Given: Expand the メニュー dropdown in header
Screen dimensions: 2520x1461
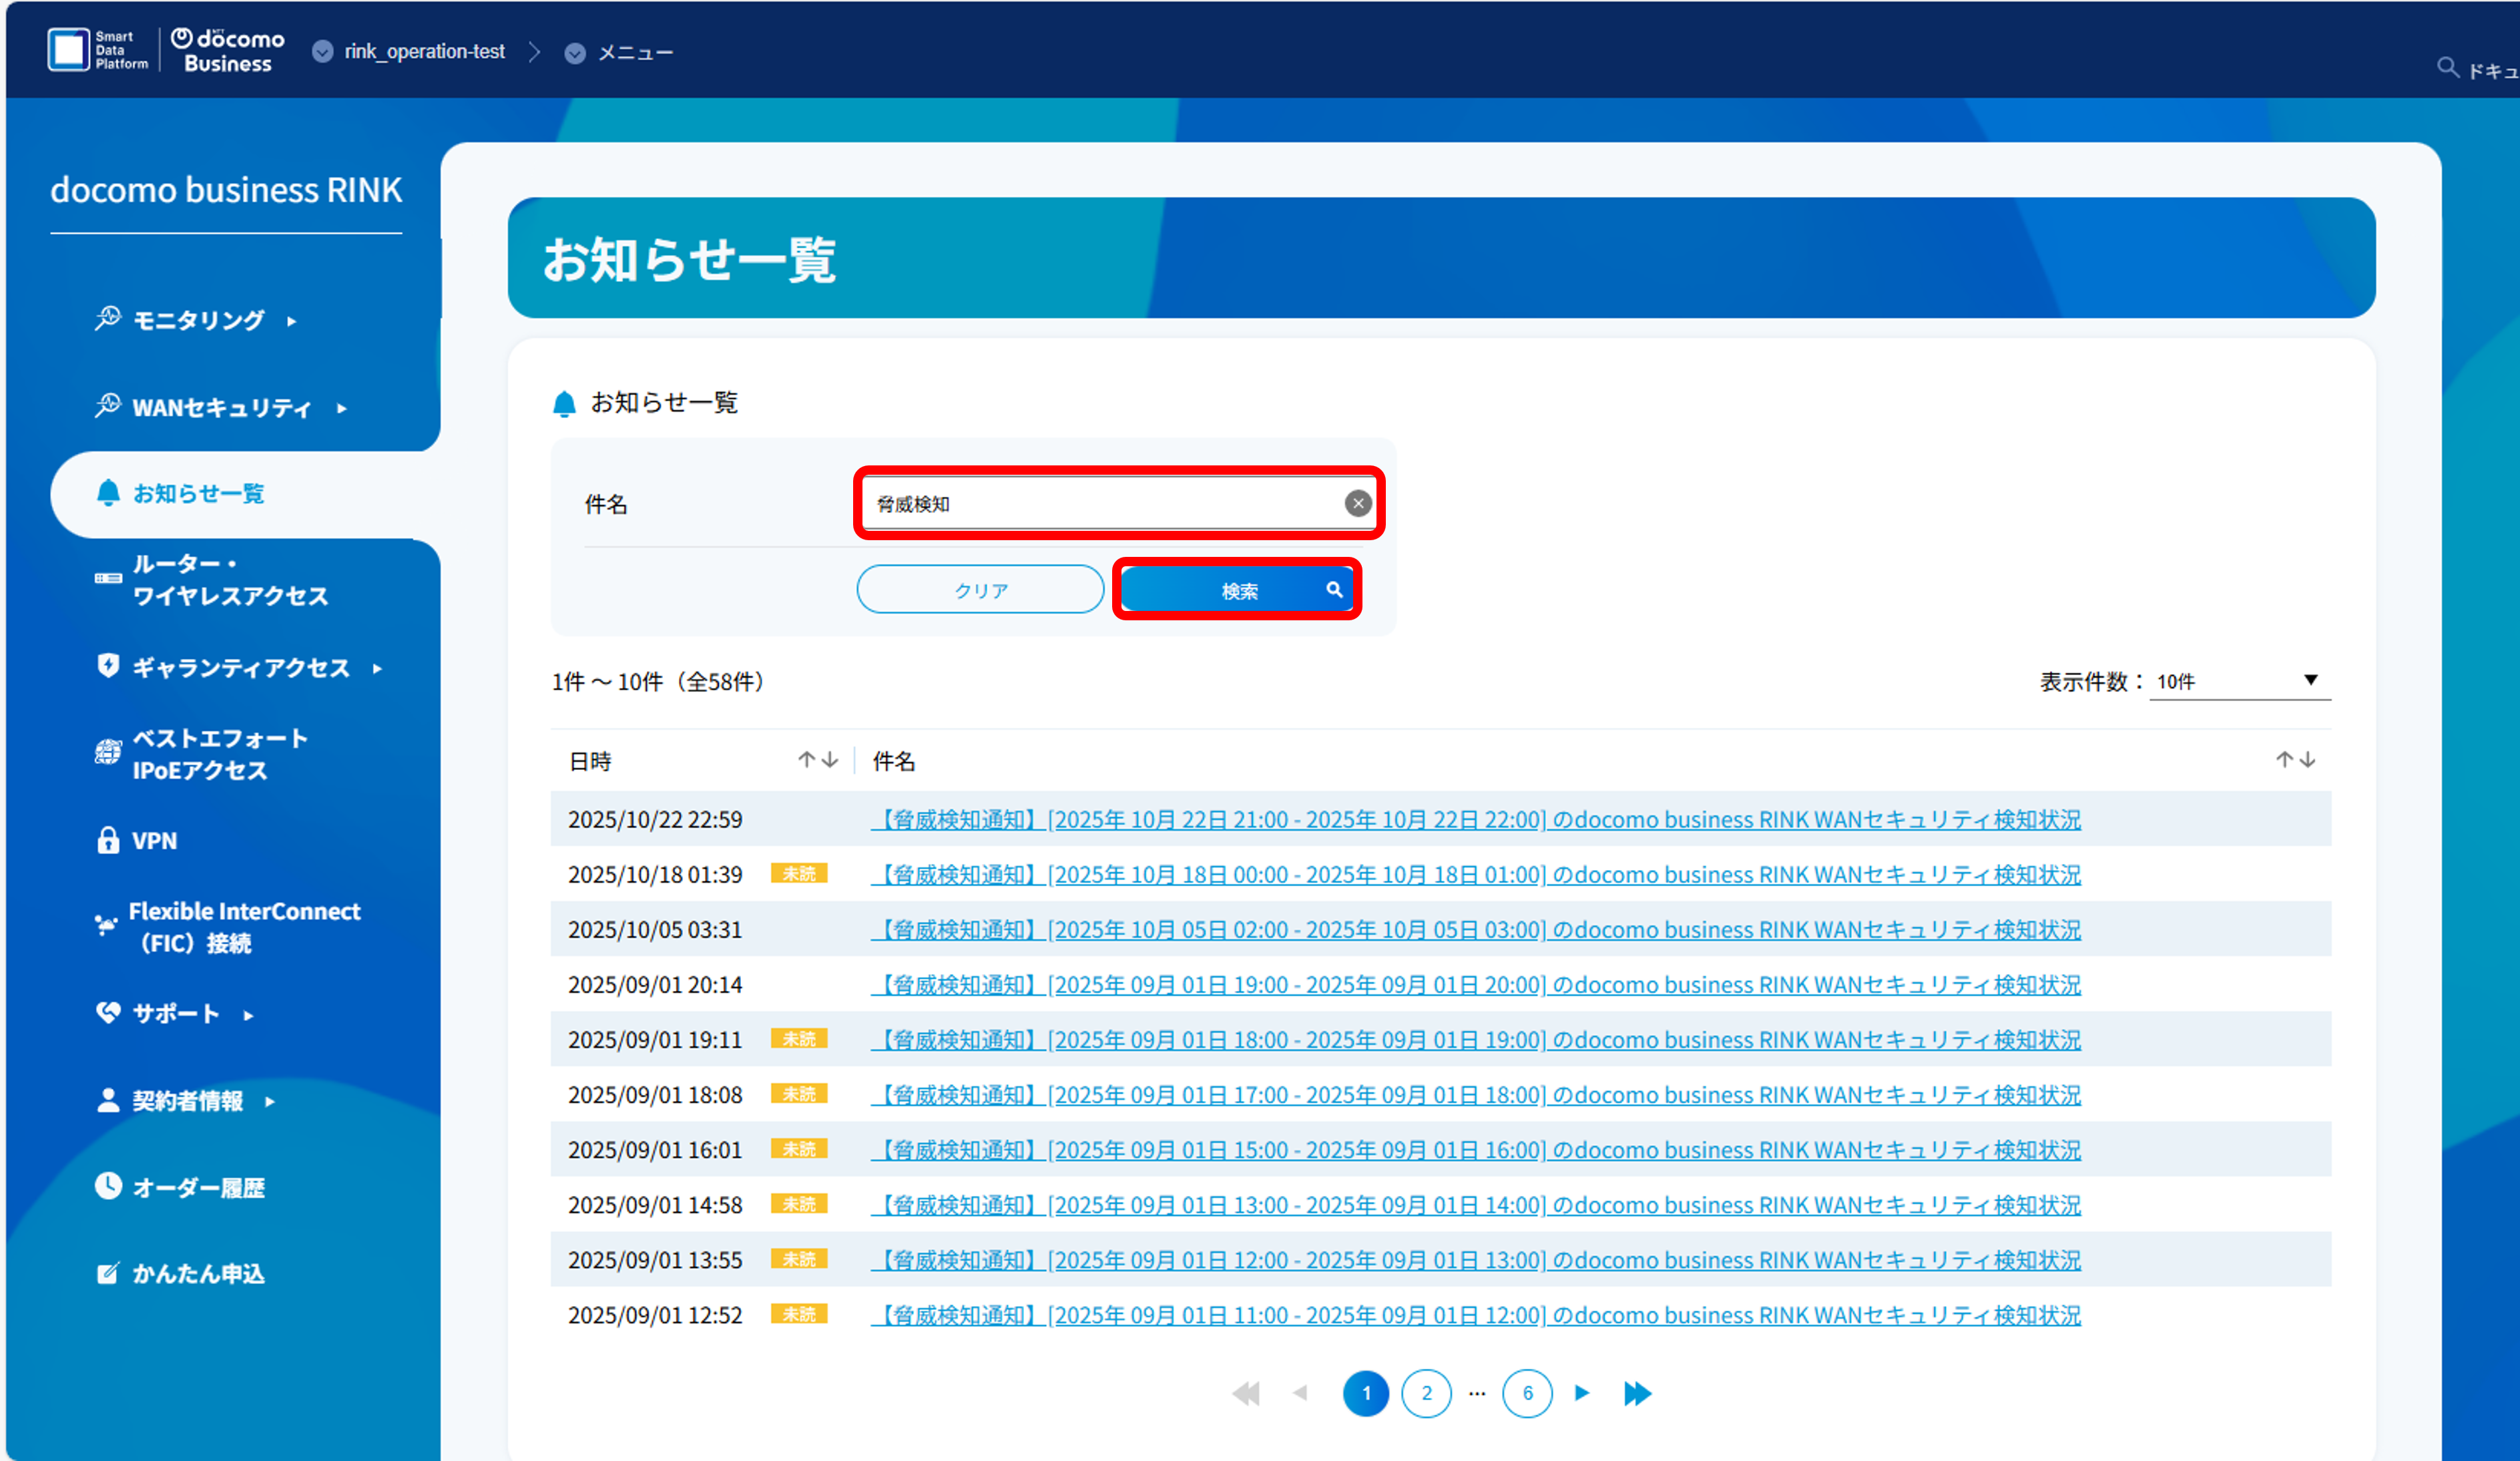Looking at the screenshot, I should [574, 53].
